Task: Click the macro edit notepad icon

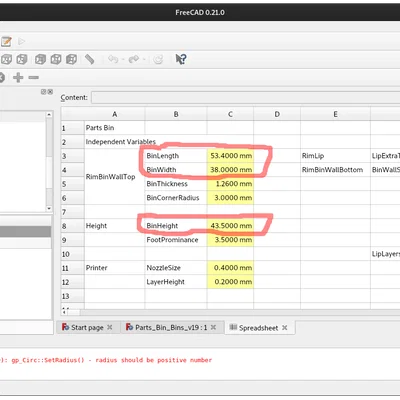Action: (x=6, y=42)
